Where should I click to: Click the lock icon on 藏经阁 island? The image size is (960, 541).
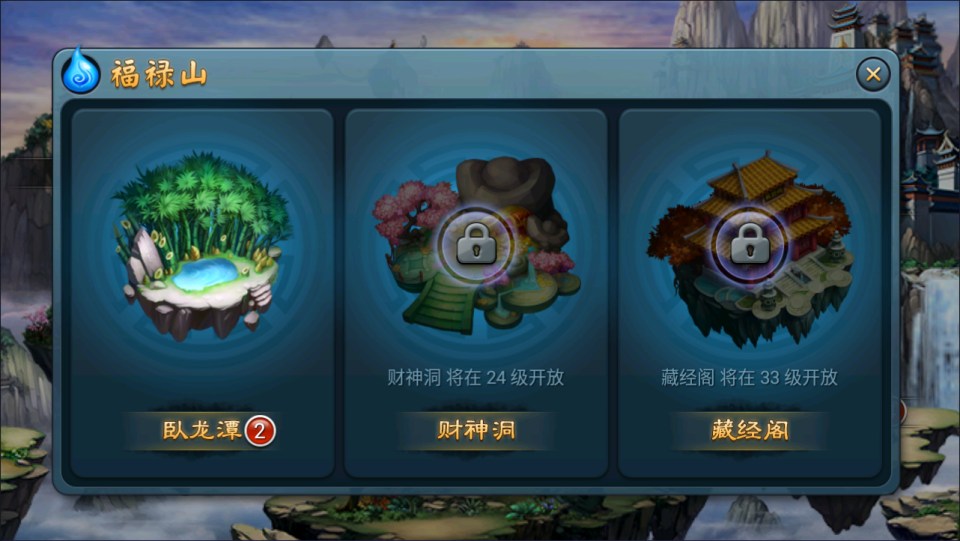pos(750,245)
